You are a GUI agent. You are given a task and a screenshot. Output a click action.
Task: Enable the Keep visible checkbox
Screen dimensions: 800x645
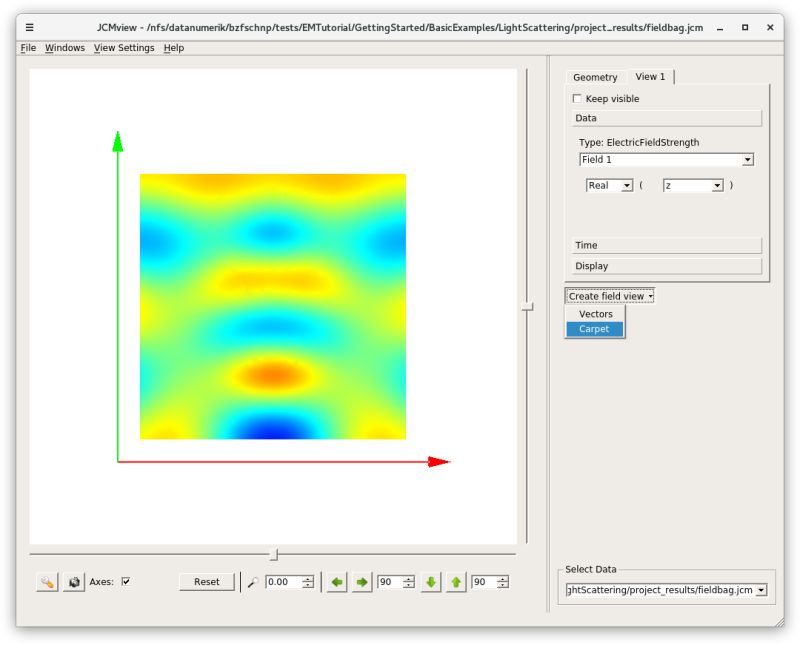[x=577, y=98]
